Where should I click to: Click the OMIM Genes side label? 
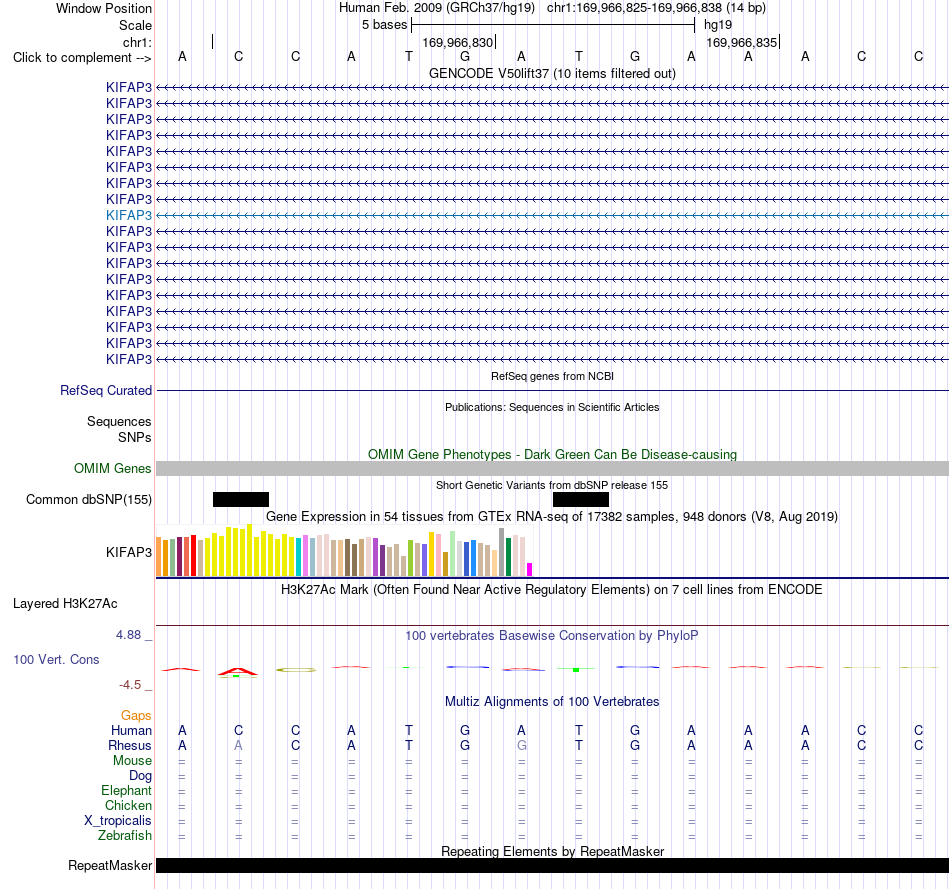[x=112, y=468]
